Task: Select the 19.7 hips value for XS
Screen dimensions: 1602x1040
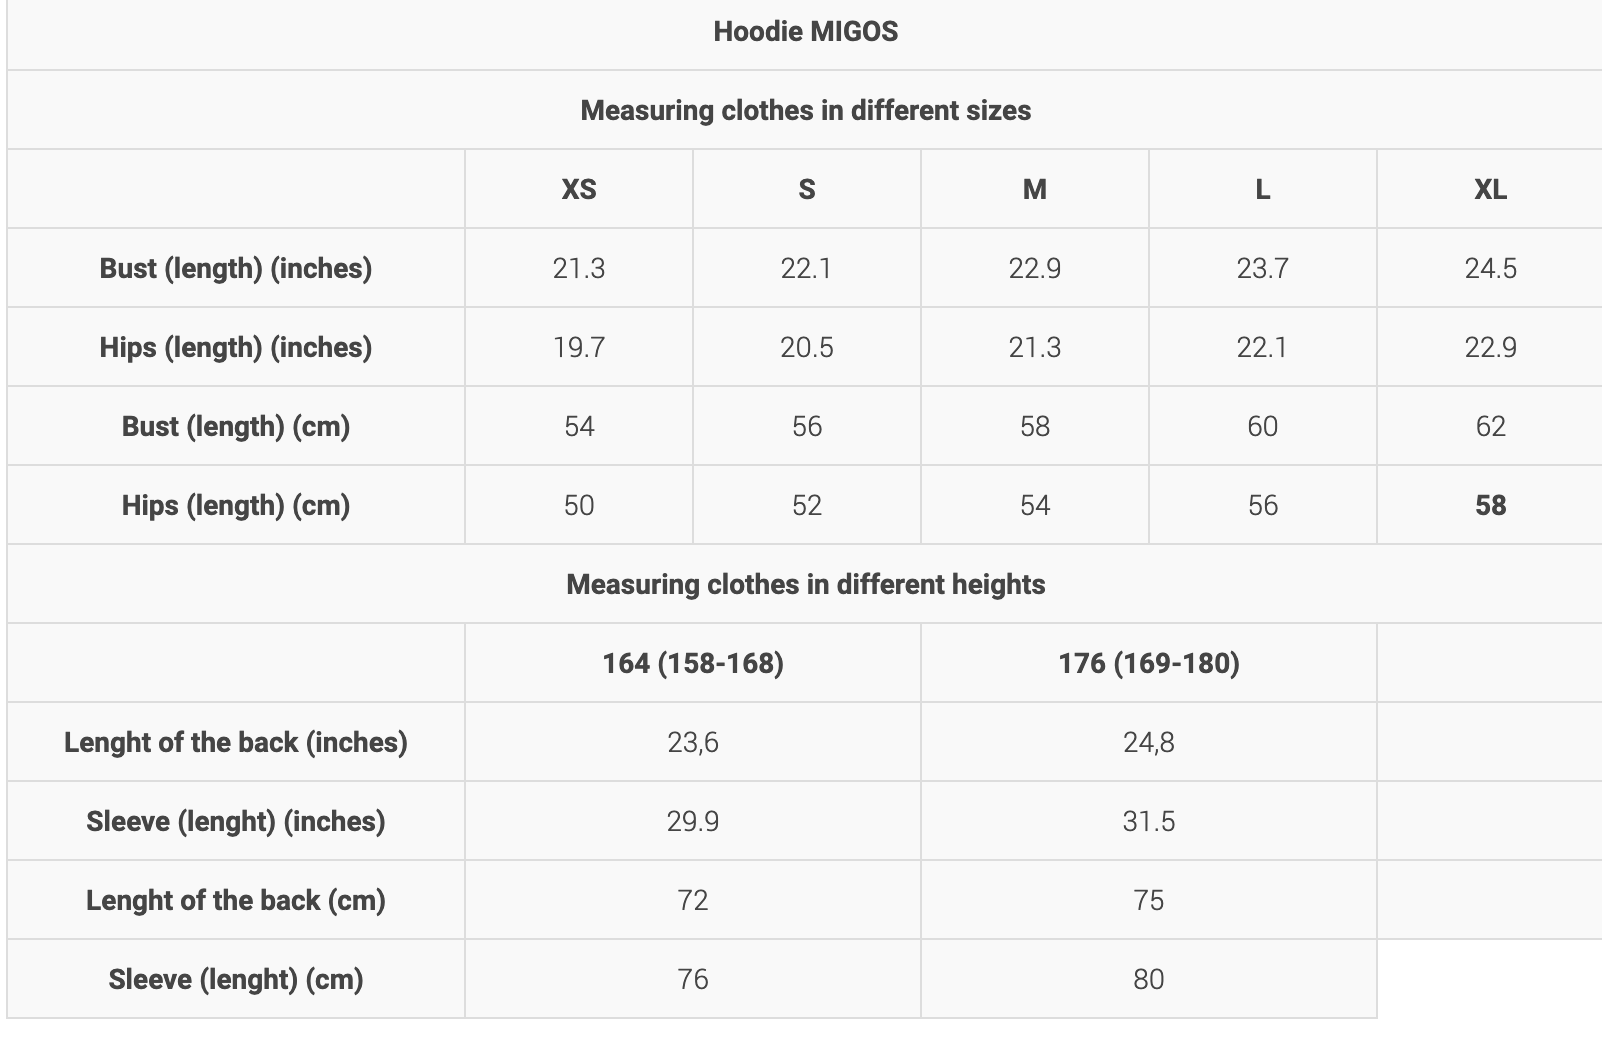Action: click(x=579, y=347)
